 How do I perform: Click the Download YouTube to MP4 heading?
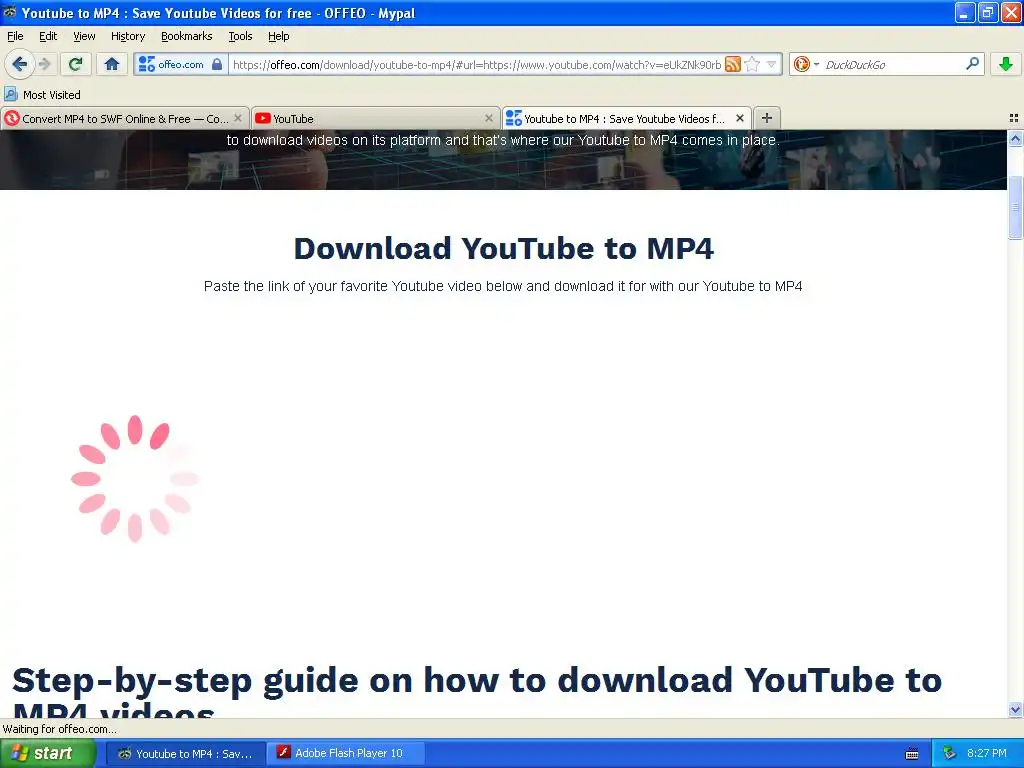point(504,248)
